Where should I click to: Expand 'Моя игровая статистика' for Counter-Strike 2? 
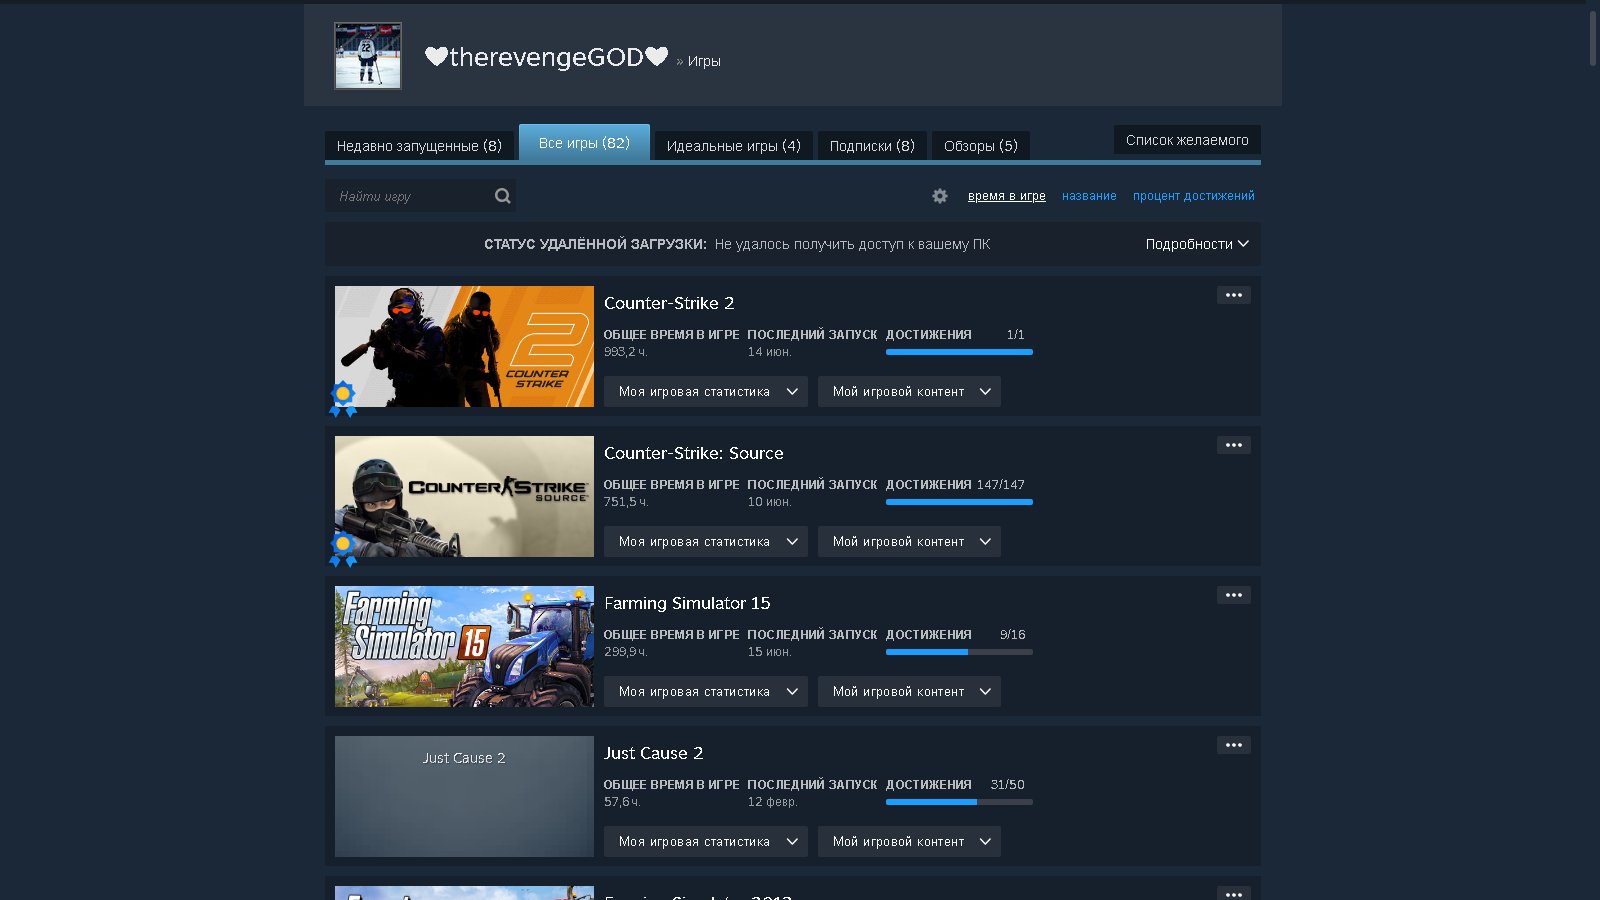pyautogui.click(x=706, y=392)
